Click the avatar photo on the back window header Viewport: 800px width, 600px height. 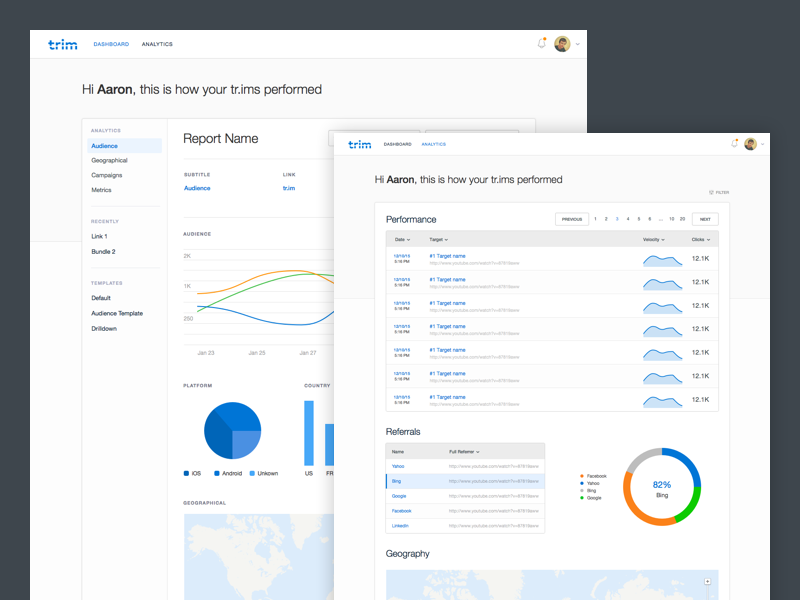(x=562, y=44)
